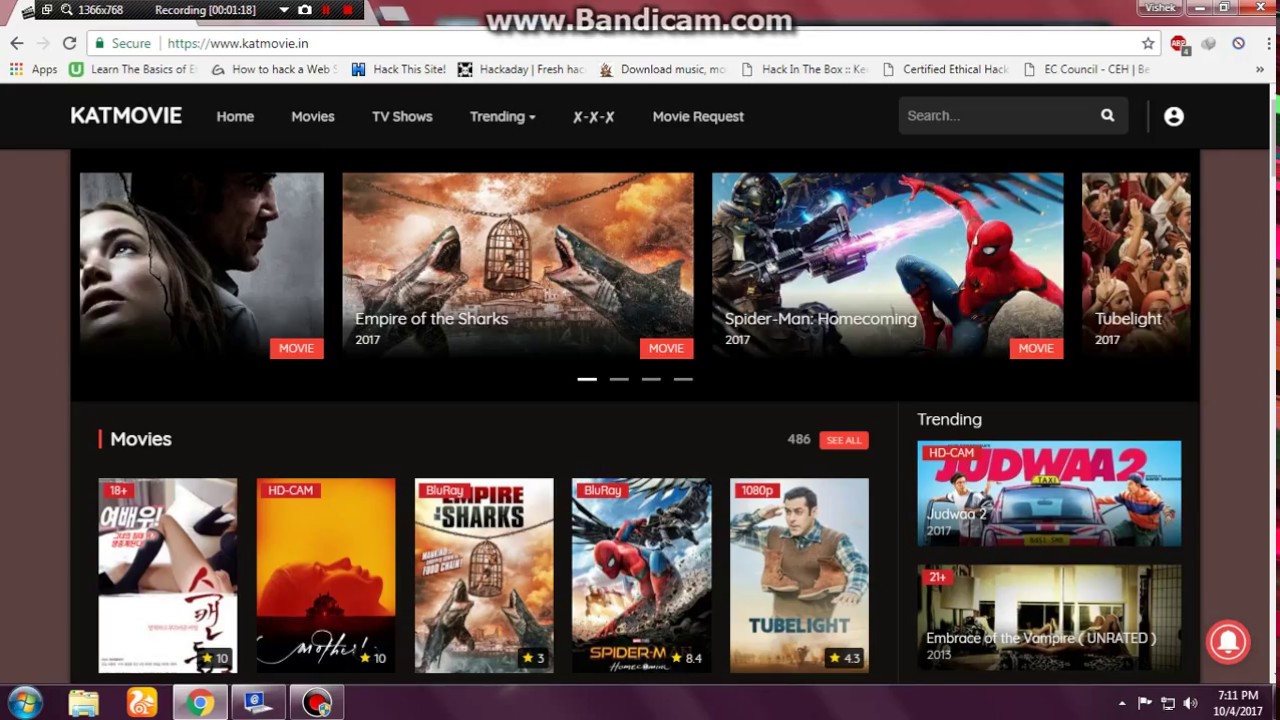This screenshot has height=720, width=1280.
Task: Click the address bar URL katmovie.in
Action: pos(238,43)
